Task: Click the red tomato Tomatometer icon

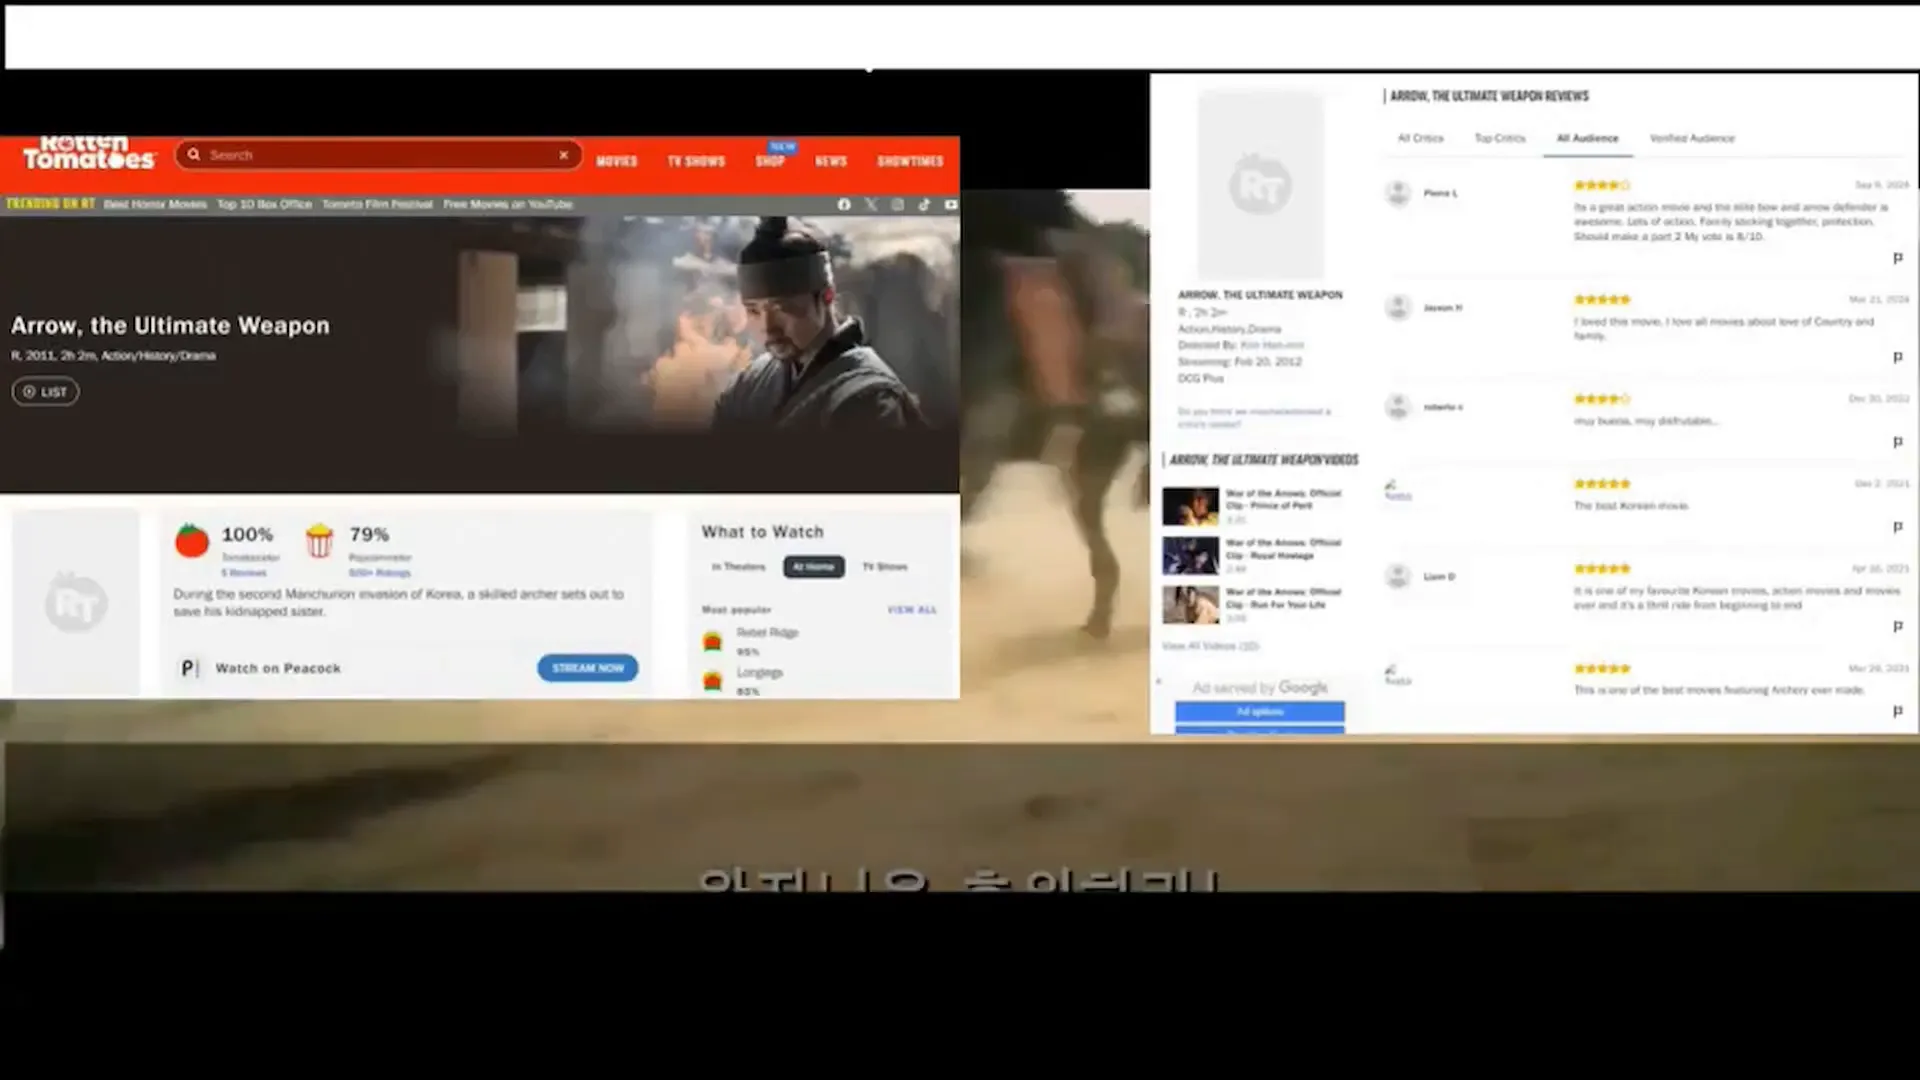Action: pos(192,540)
